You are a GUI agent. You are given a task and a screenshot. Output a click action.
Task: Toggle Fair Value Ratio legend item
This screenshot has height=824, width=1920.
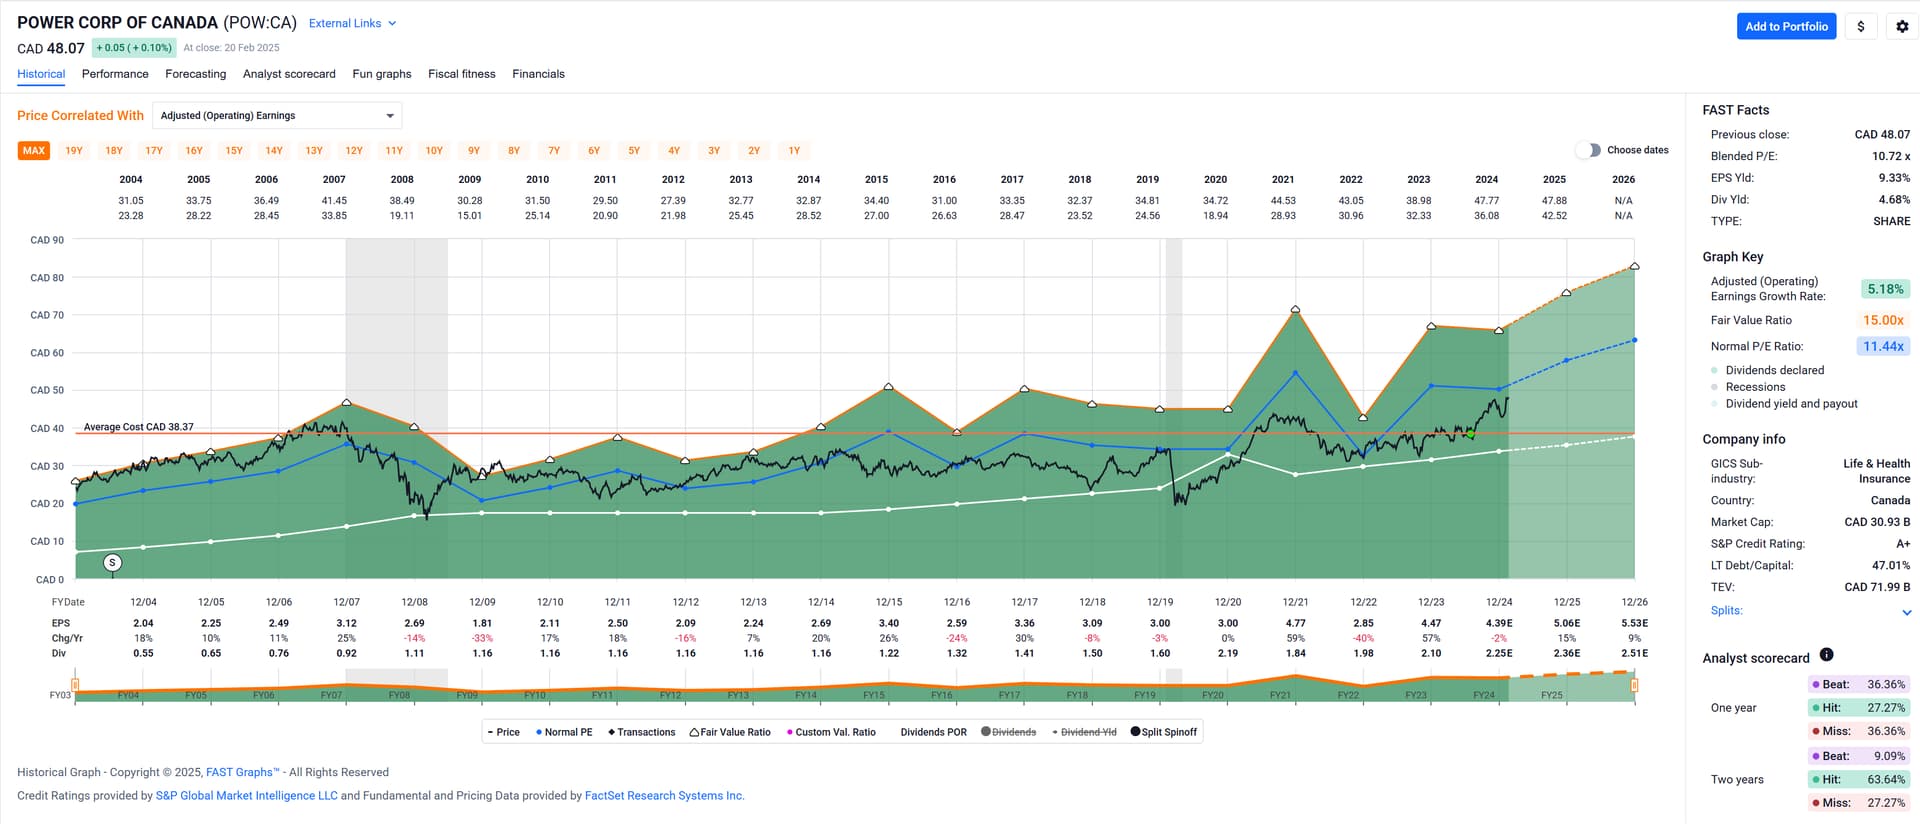click(730, 732)
